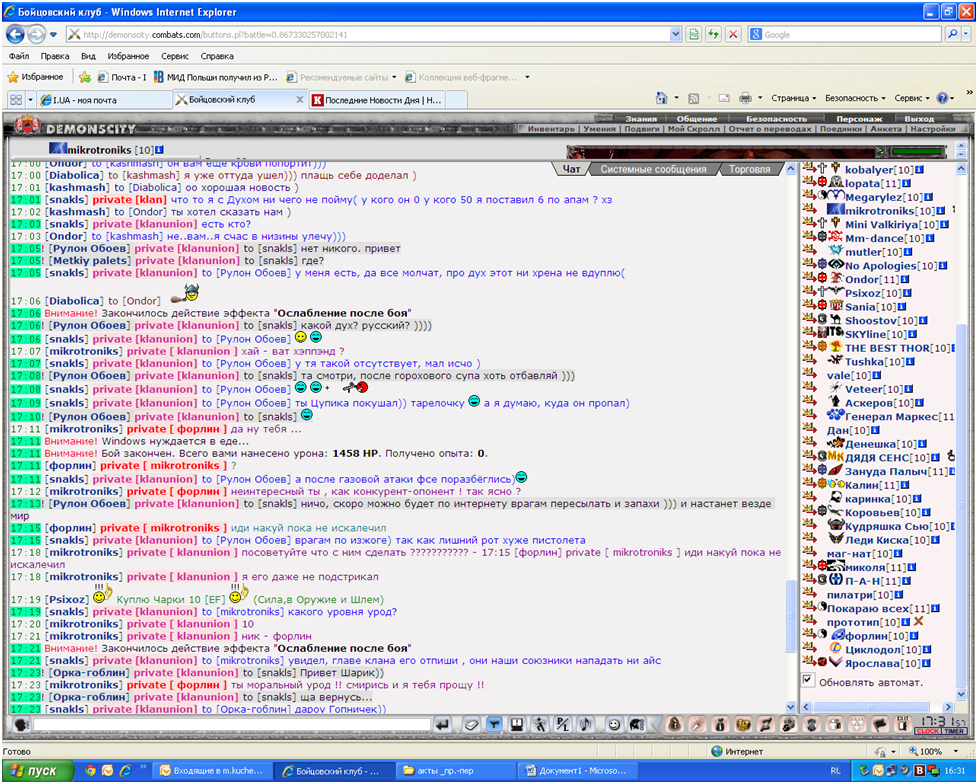This screenshot has width=978, height=784.
Task: Click the Add to Favorites star icon
Action: click(x=85, y=77)
